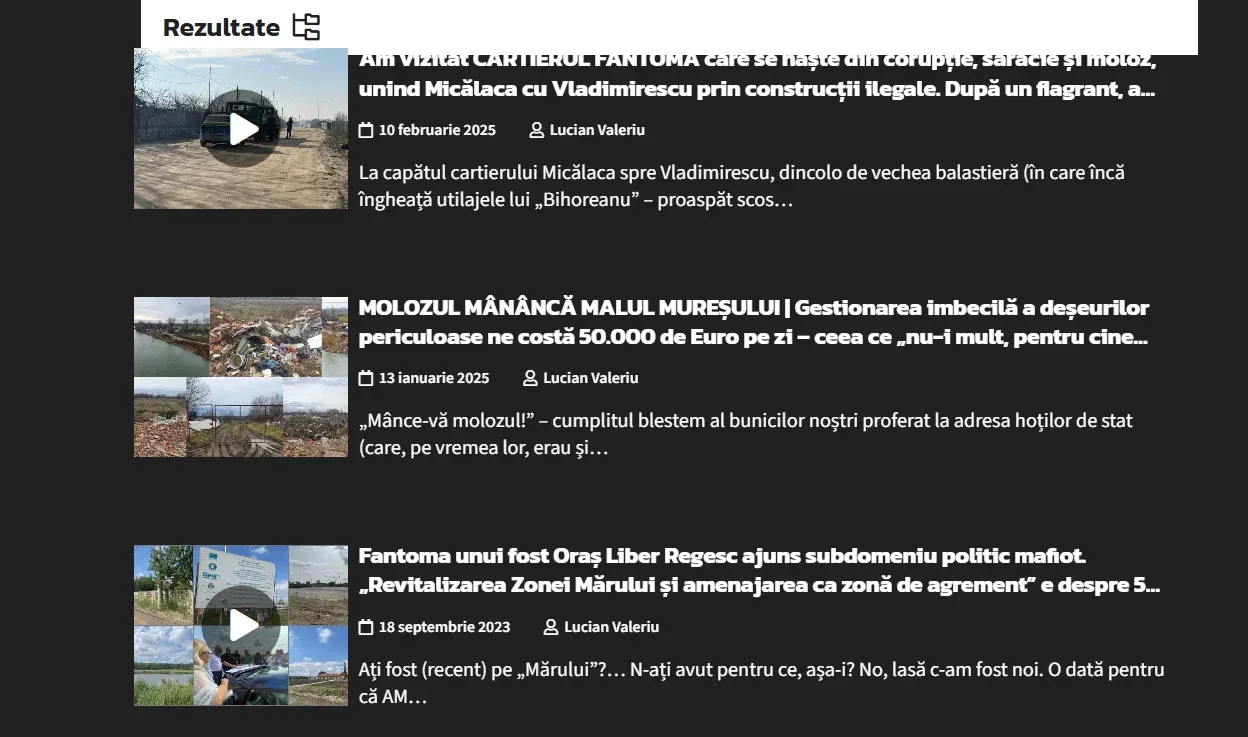
Task: Click the Rezultate heading
Action: tap(221, 28)
